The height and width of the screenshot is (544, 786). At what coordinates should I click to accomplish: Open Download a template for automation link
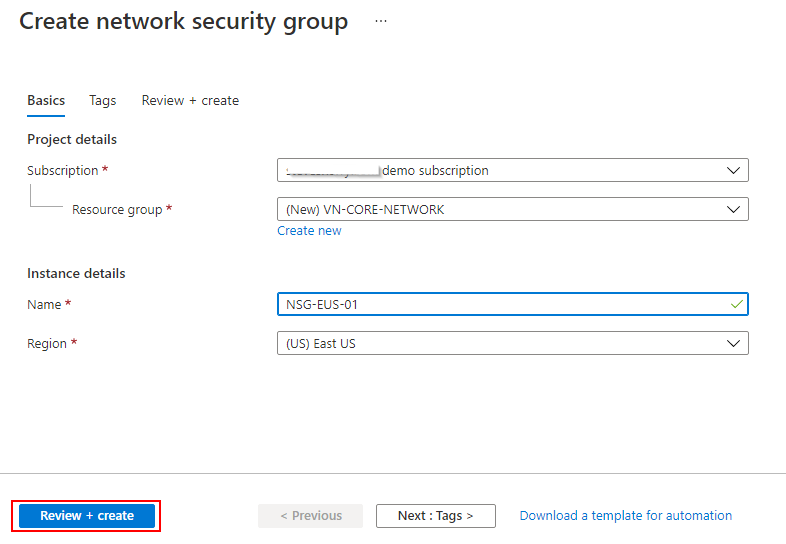[x=625, y=516]
